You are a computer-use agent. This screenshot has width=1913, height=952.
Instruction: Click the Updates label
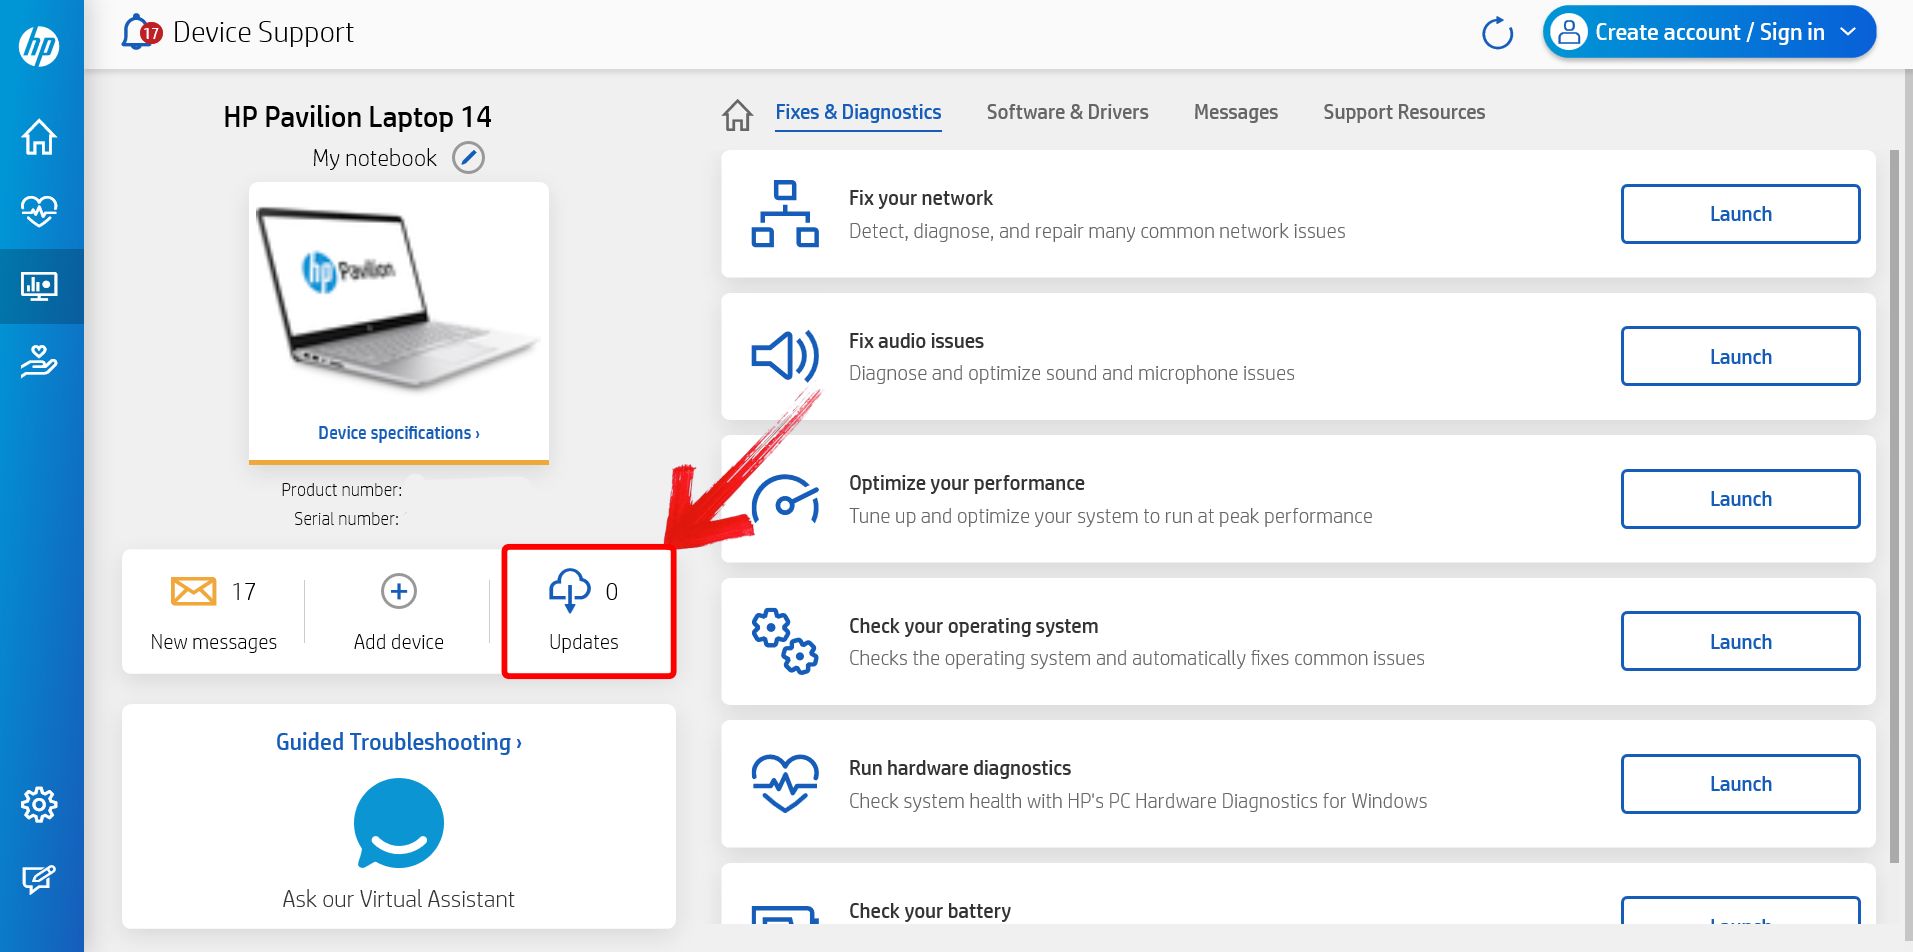[583, 642]
